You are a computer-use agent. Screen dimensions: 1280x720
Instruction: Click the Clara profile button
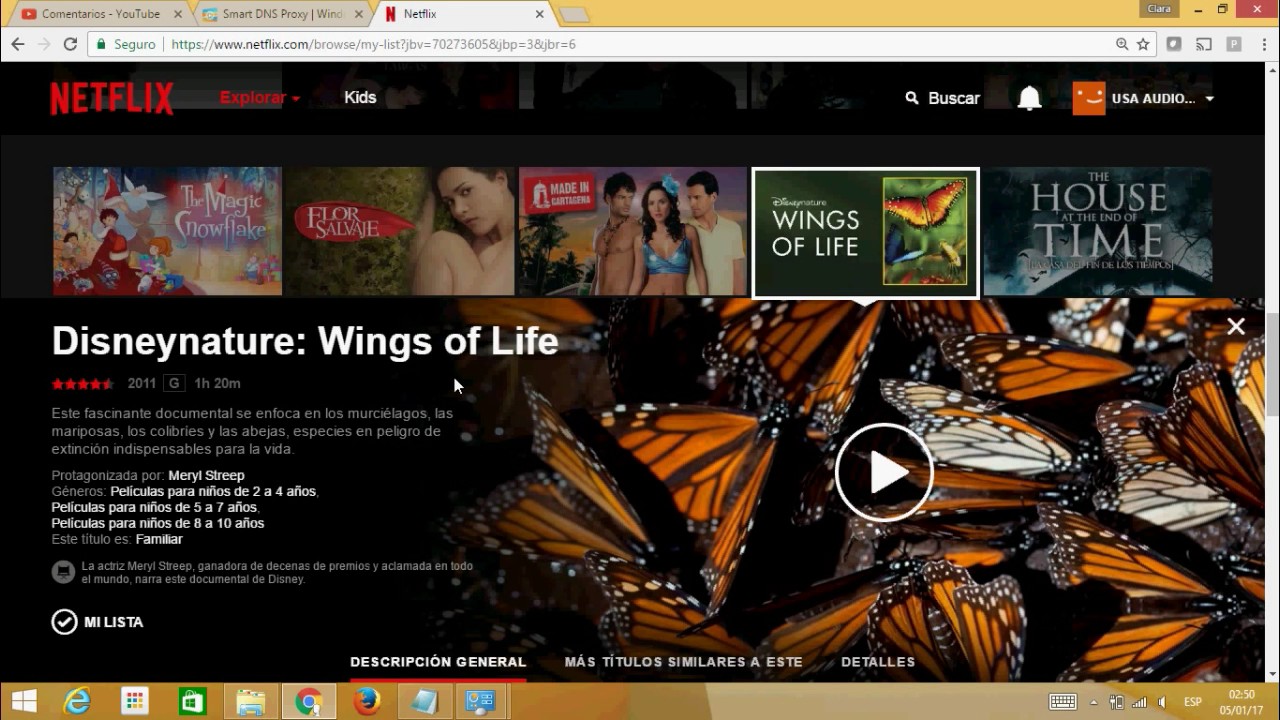click(x=1159, y=8)
